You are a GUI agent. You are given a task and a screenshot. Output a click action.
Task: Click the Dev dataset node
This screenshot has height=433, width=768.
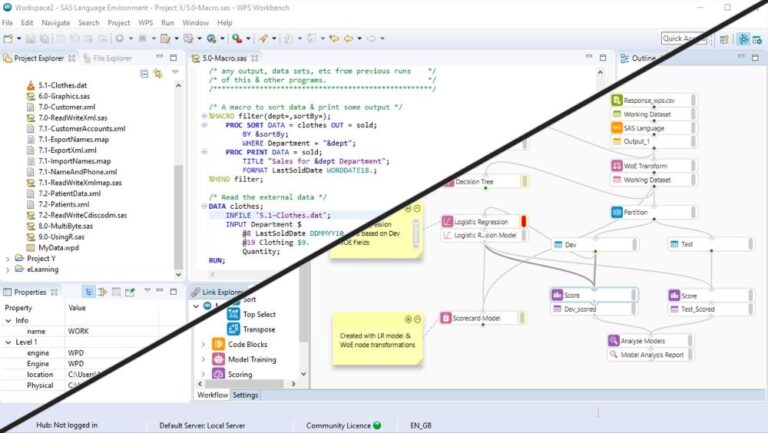pyautogui.click(x=595, y=244)
